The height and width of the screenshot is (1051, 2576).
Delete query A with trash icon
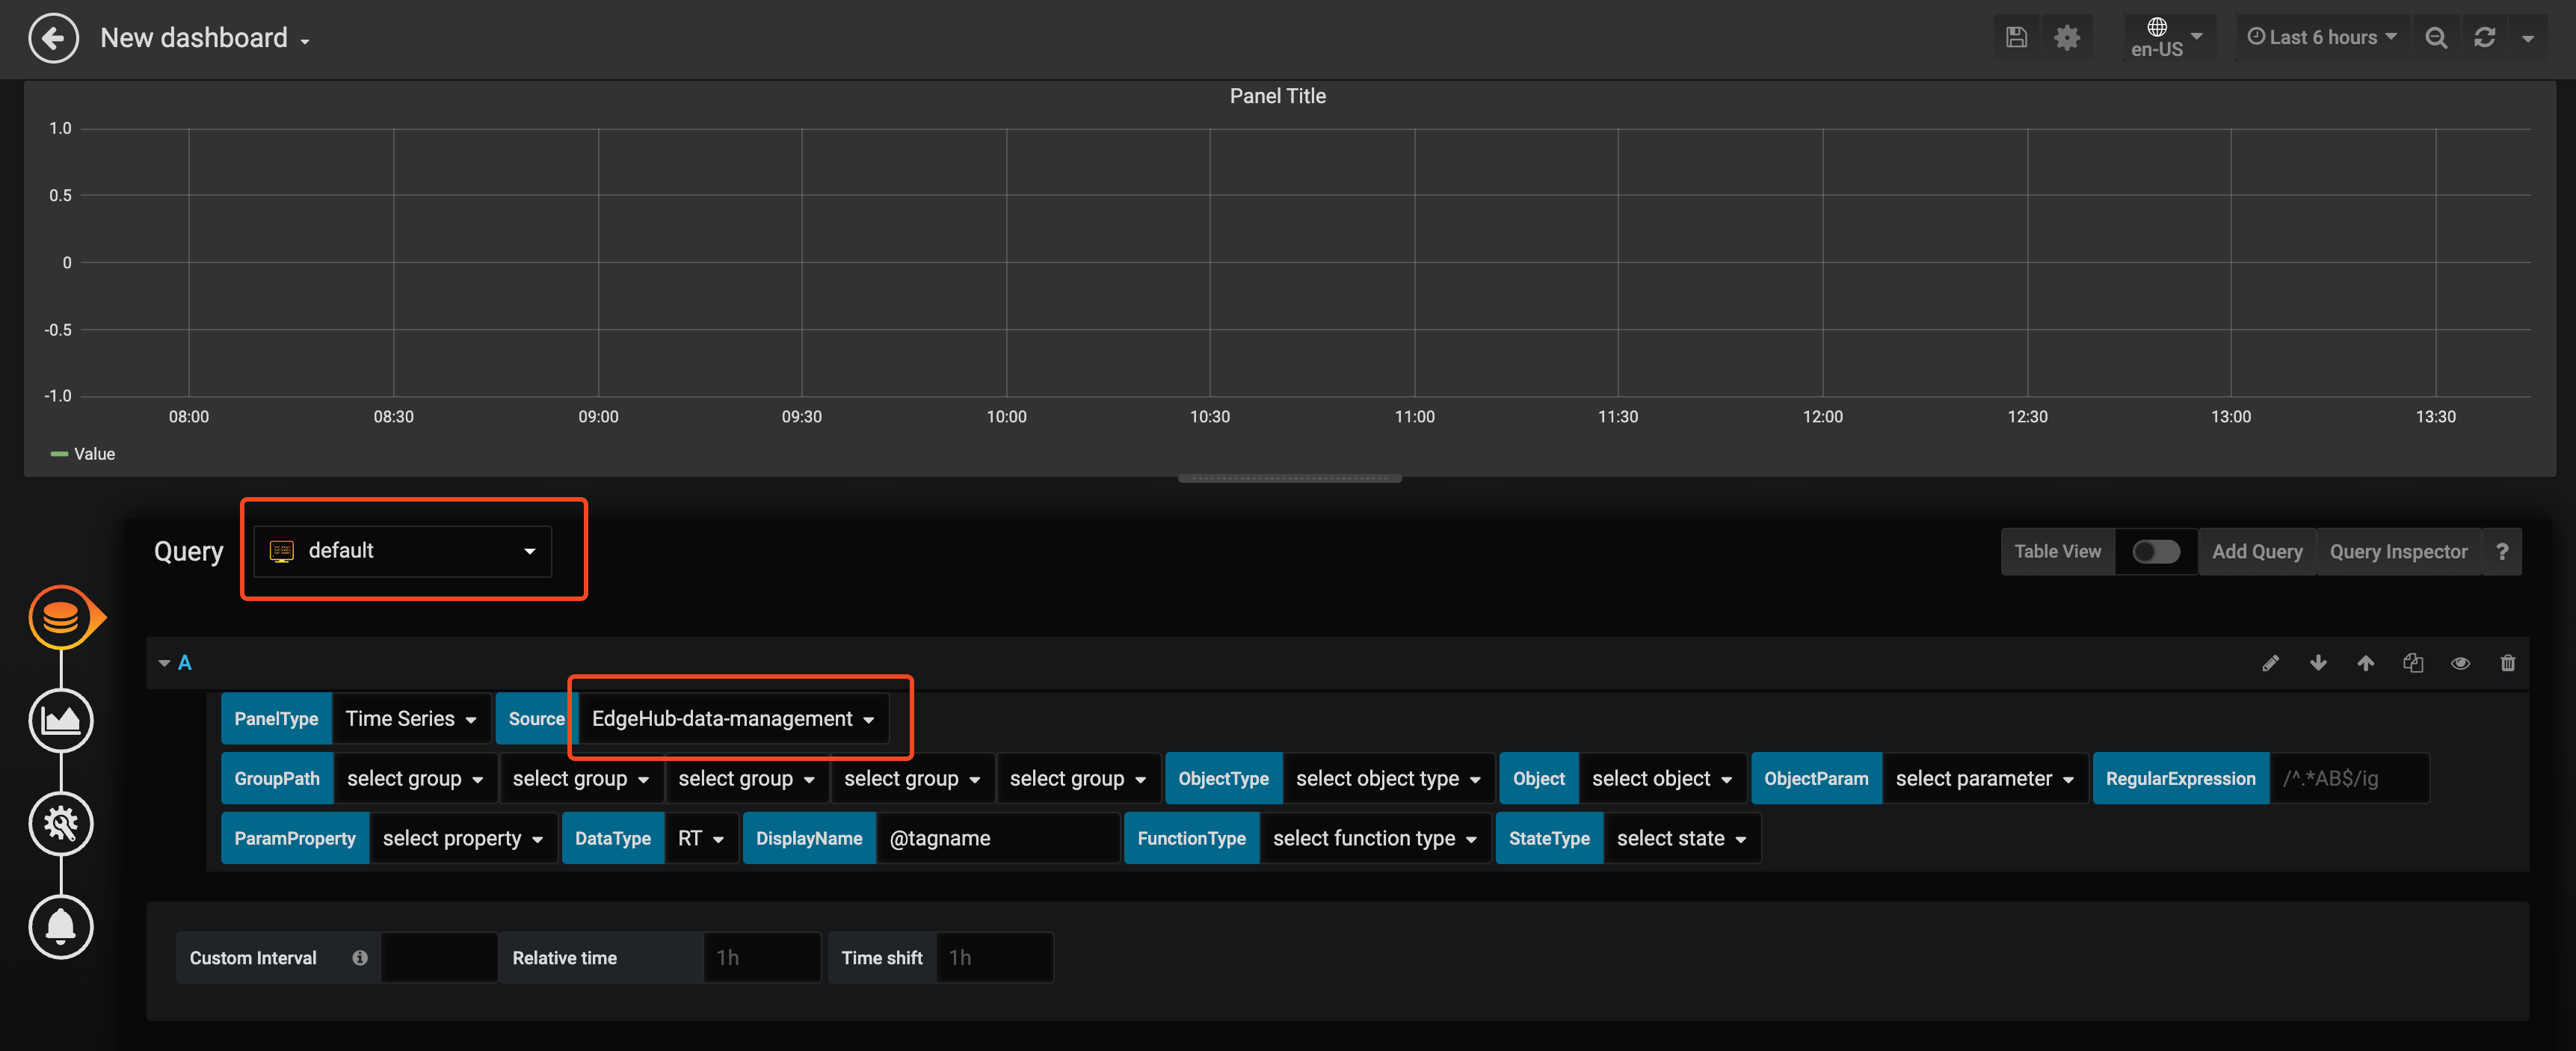click(2507, 663)
